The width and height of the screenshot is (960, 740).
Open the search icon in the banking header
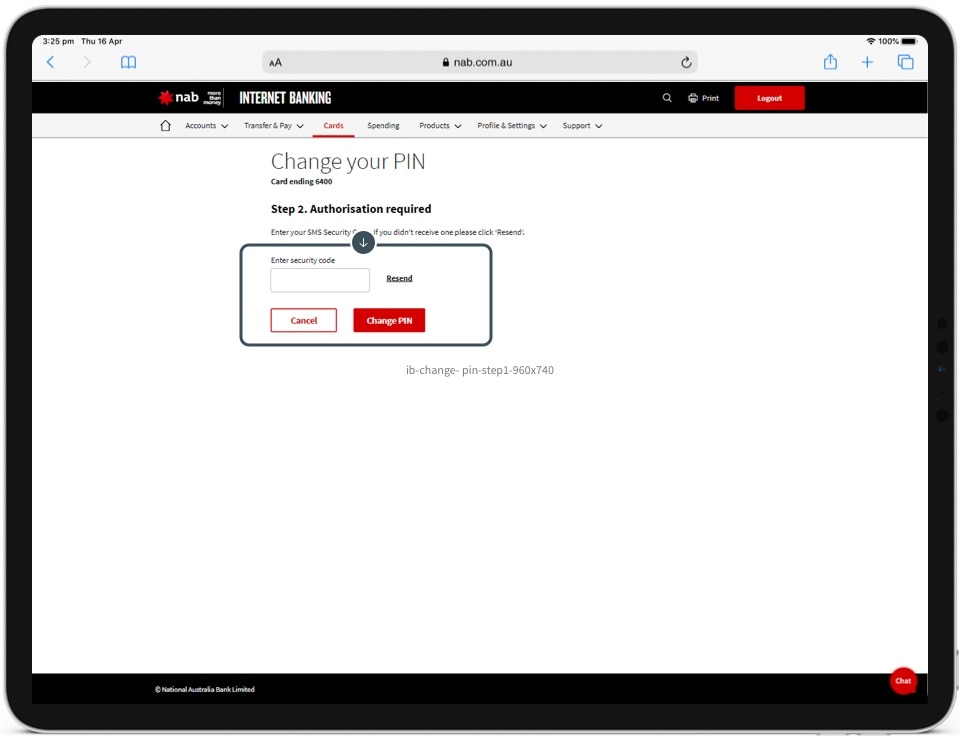point(666,97)
